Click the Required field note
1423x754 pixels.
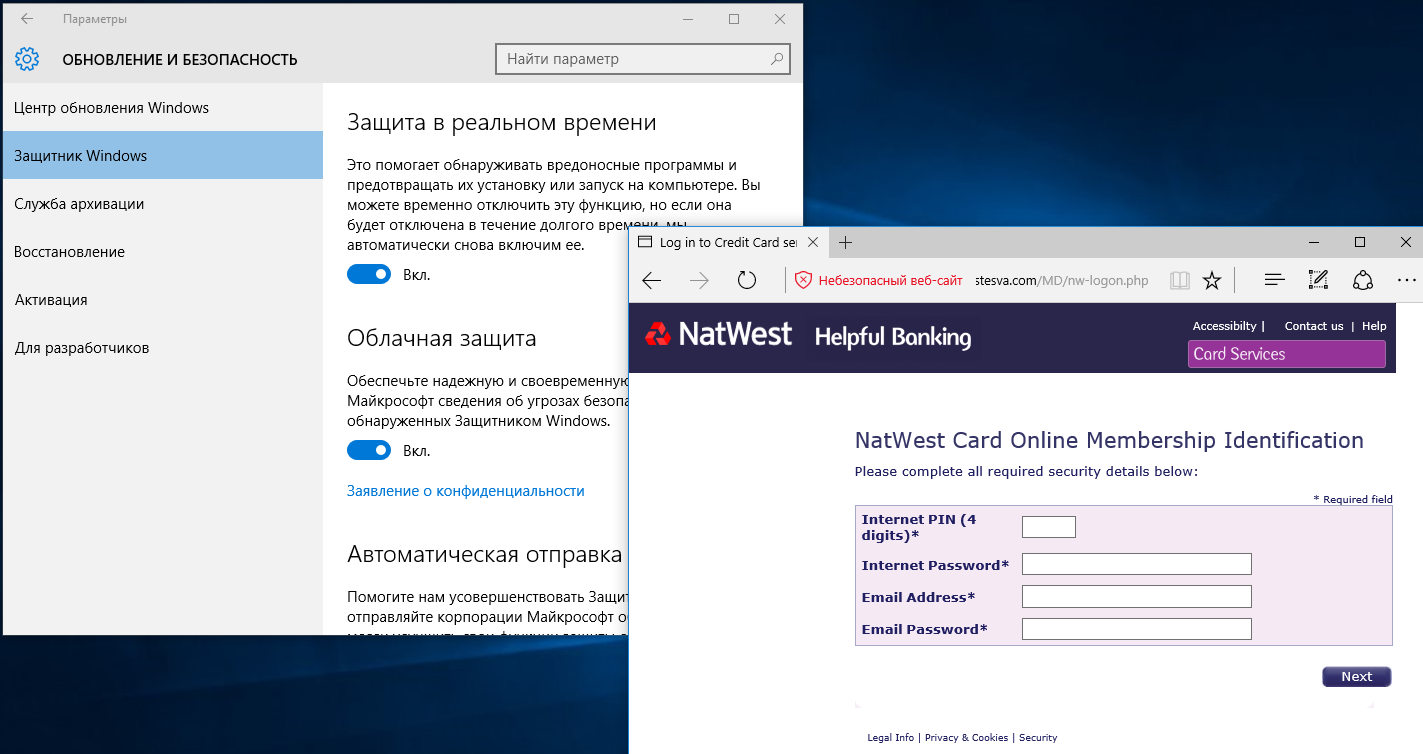(x=1353, y=500)
